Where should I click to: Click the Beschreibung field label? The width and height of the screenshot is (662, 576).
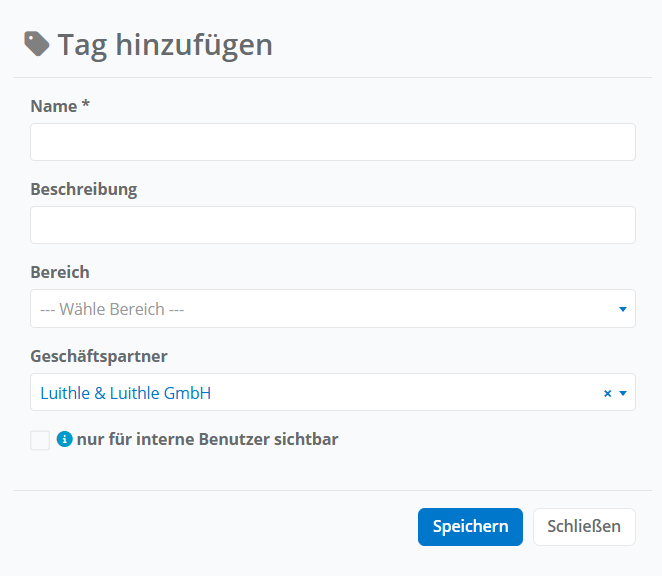(84, 189)
